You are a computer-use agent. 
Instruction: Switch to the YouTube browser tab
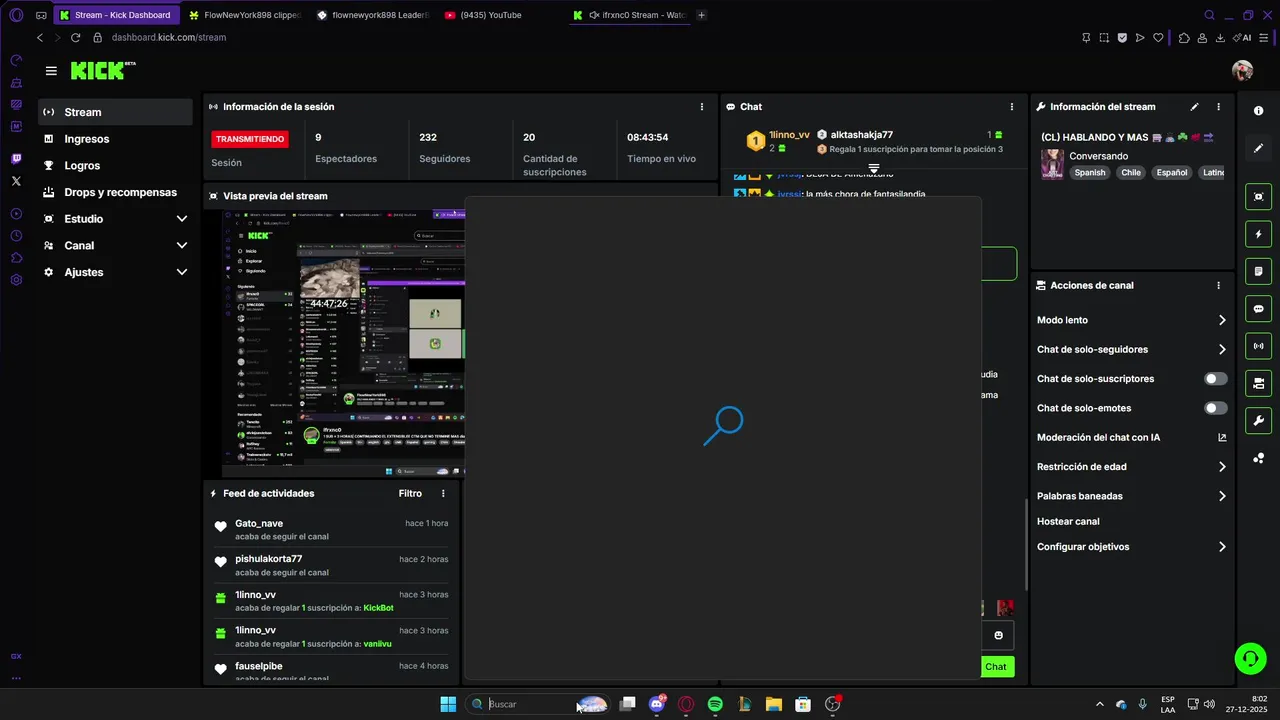497,15
